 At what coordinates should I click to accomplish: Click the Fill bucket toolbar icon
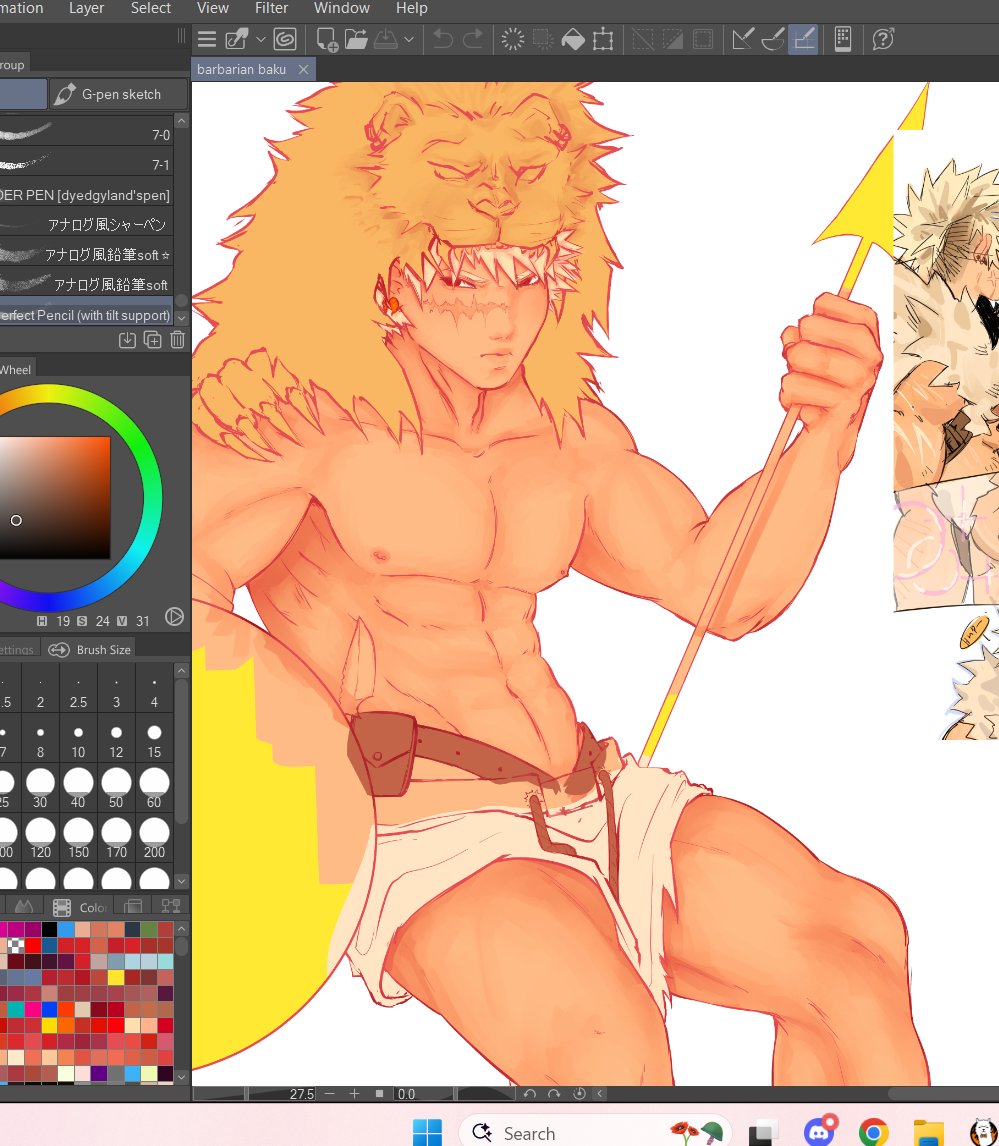(573, 39)
